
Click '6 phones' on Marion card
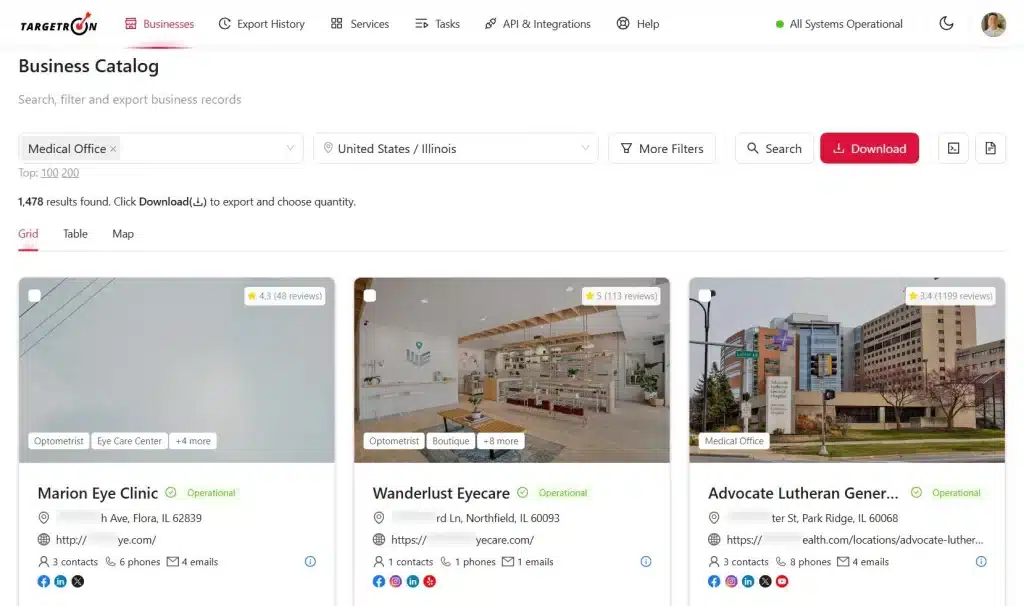pyautogui.click(x=133, y=562)
